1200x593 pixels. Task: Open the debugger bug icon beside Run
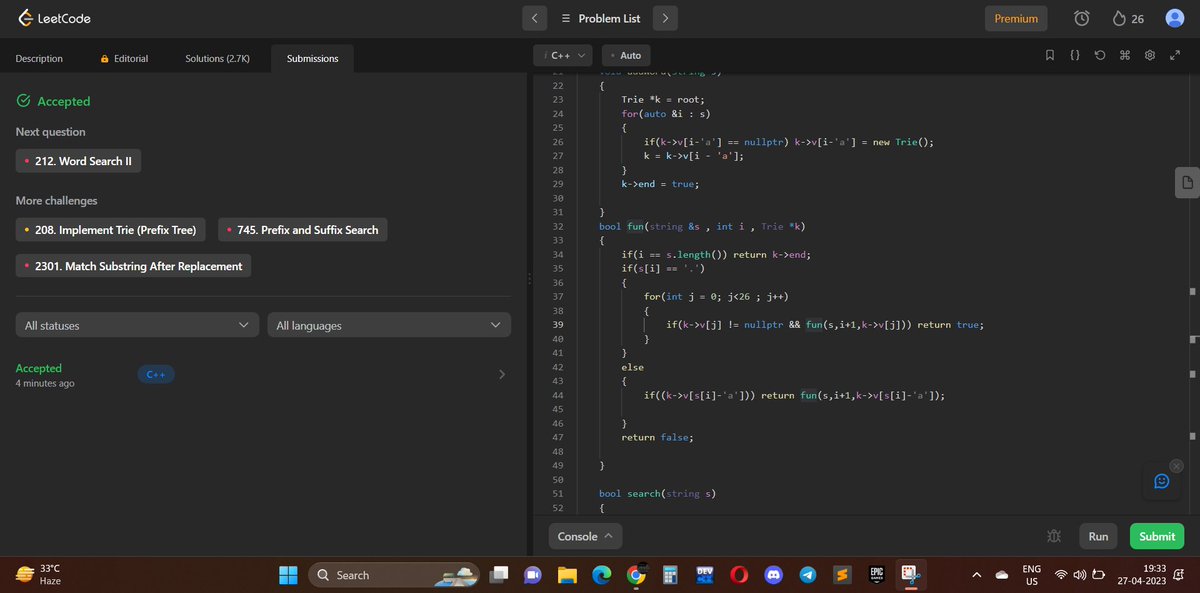[x=1053, y=536]
